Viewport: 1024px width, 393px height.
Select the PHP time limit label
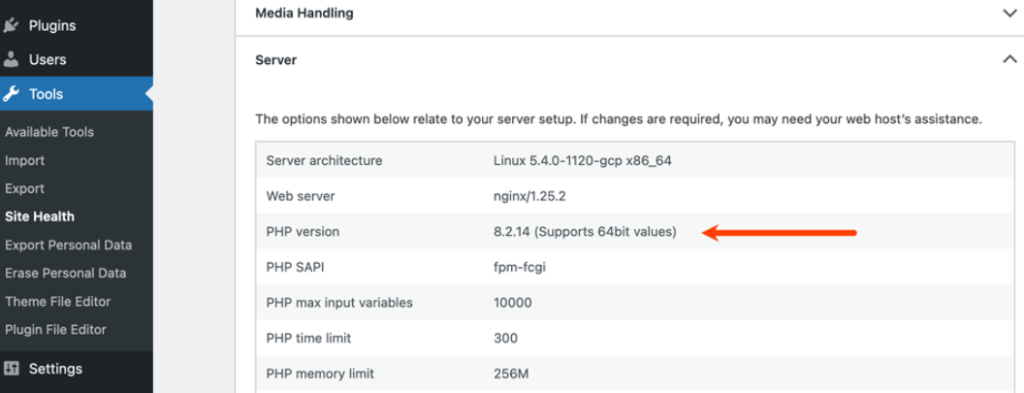pos(308,338)
